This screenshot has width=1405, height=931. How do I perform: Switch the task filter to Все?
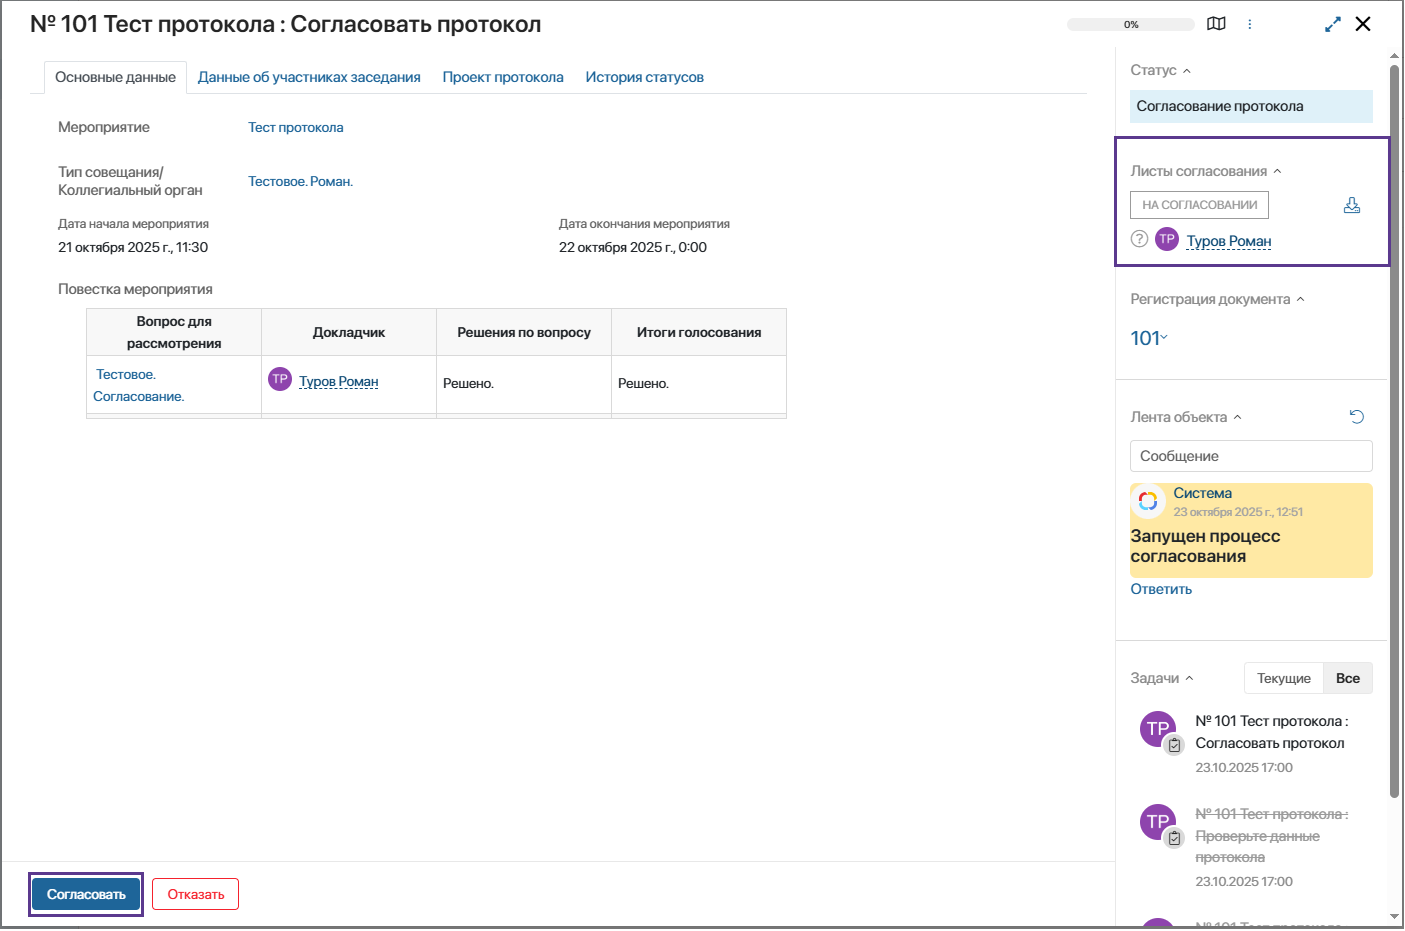pyautogui.click(x=1347, y=678)
